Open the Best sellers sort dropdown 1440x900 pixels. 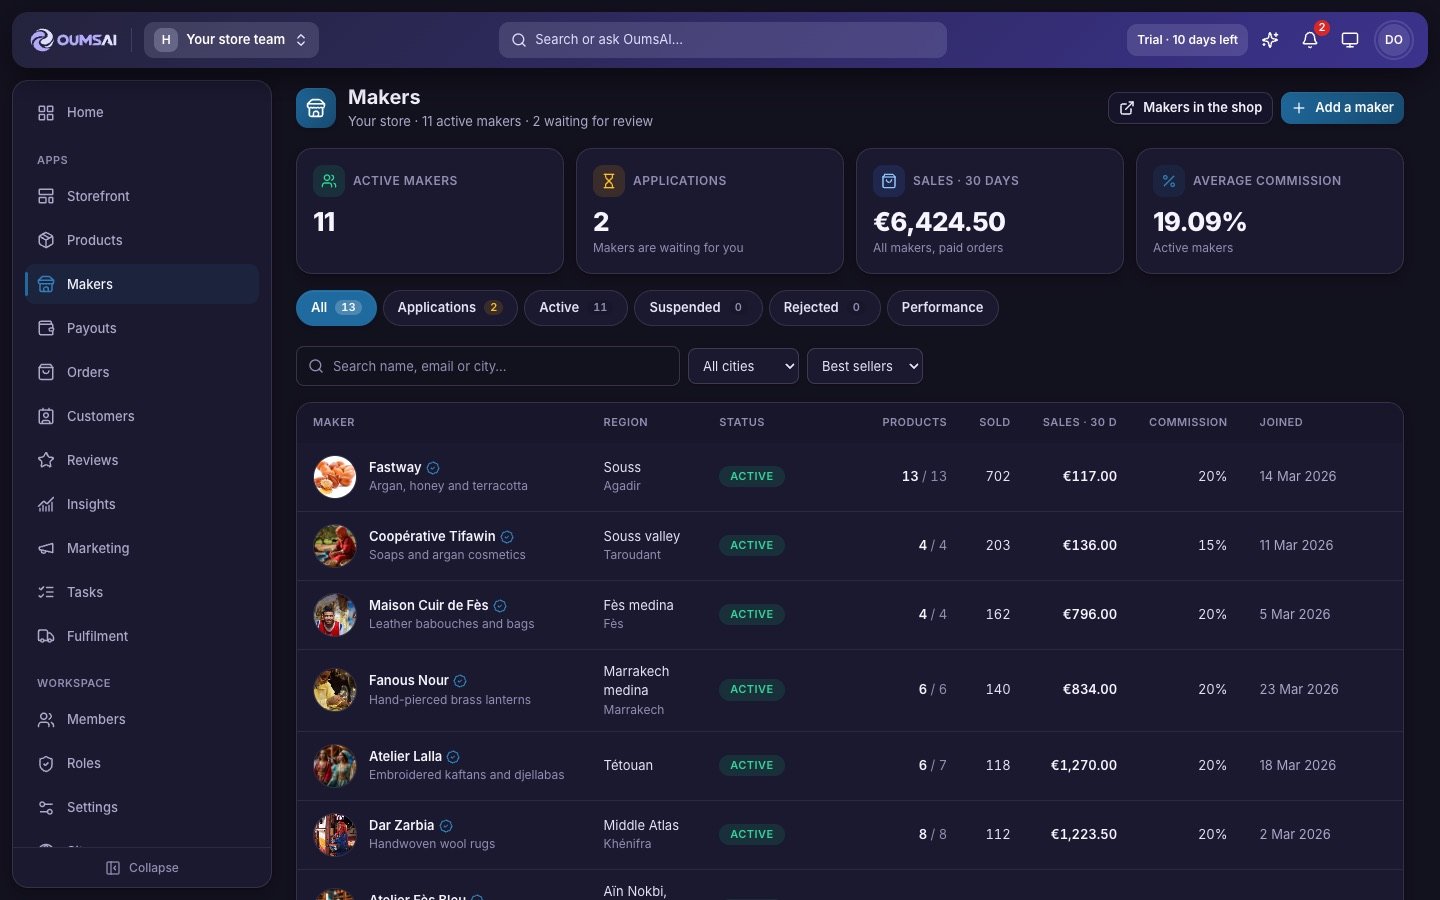[865, 366]
